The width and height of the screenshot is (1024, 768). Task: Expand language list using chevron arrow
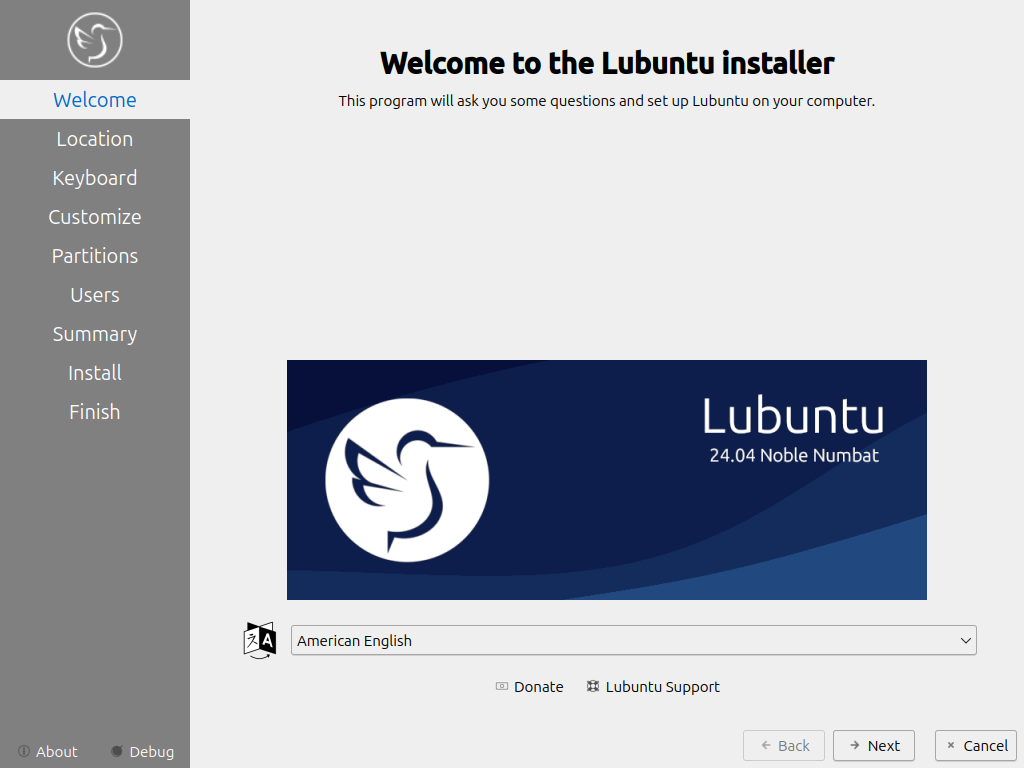coord(965,641)
